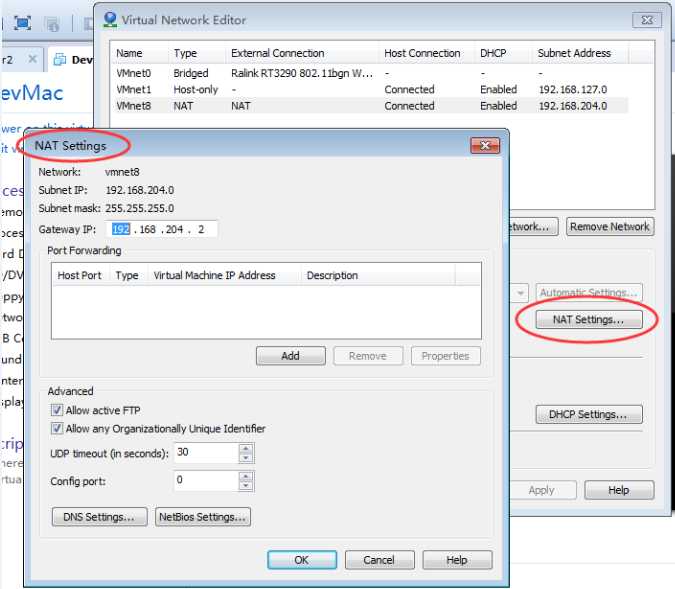The width and height of the screenshot is (675, 589).
Task: Toggle Allow any Organizationally Unique Identifier
Action: (57, 428)
